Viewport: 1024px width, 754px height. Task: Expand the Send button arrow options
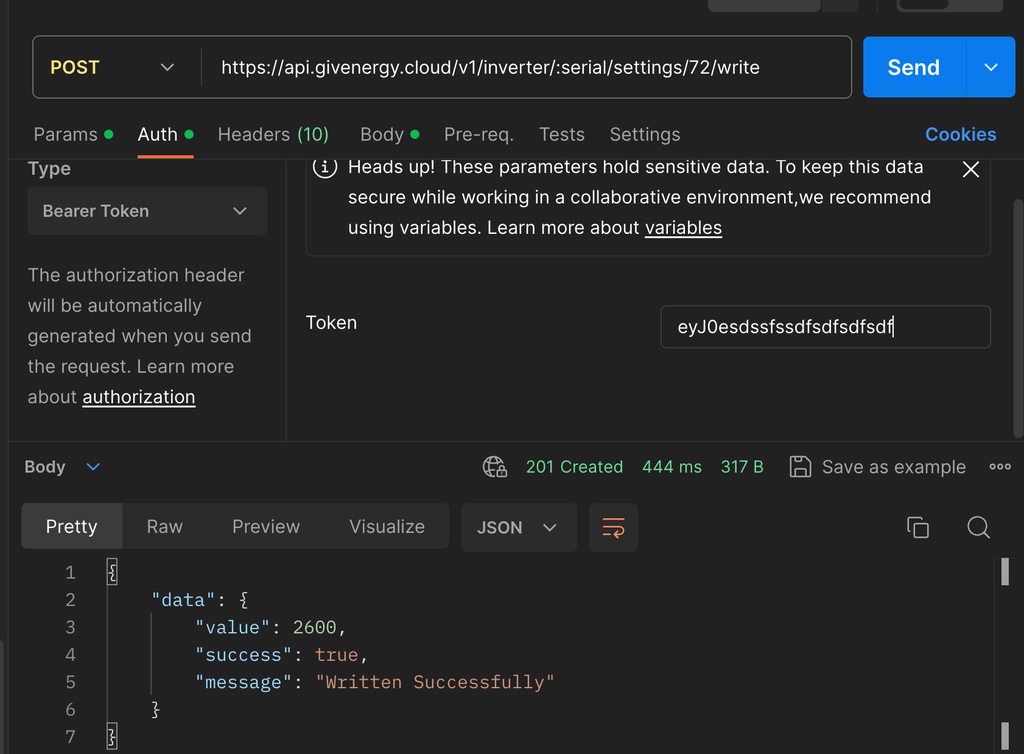point(991,68)
